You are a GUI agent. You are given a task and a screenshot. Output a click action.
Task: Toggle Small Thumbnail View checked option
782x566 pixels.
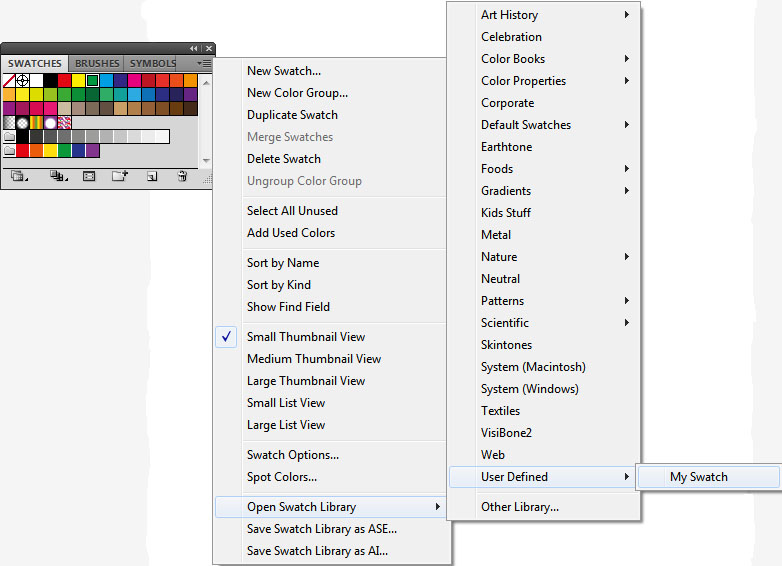tap(306, 337)
